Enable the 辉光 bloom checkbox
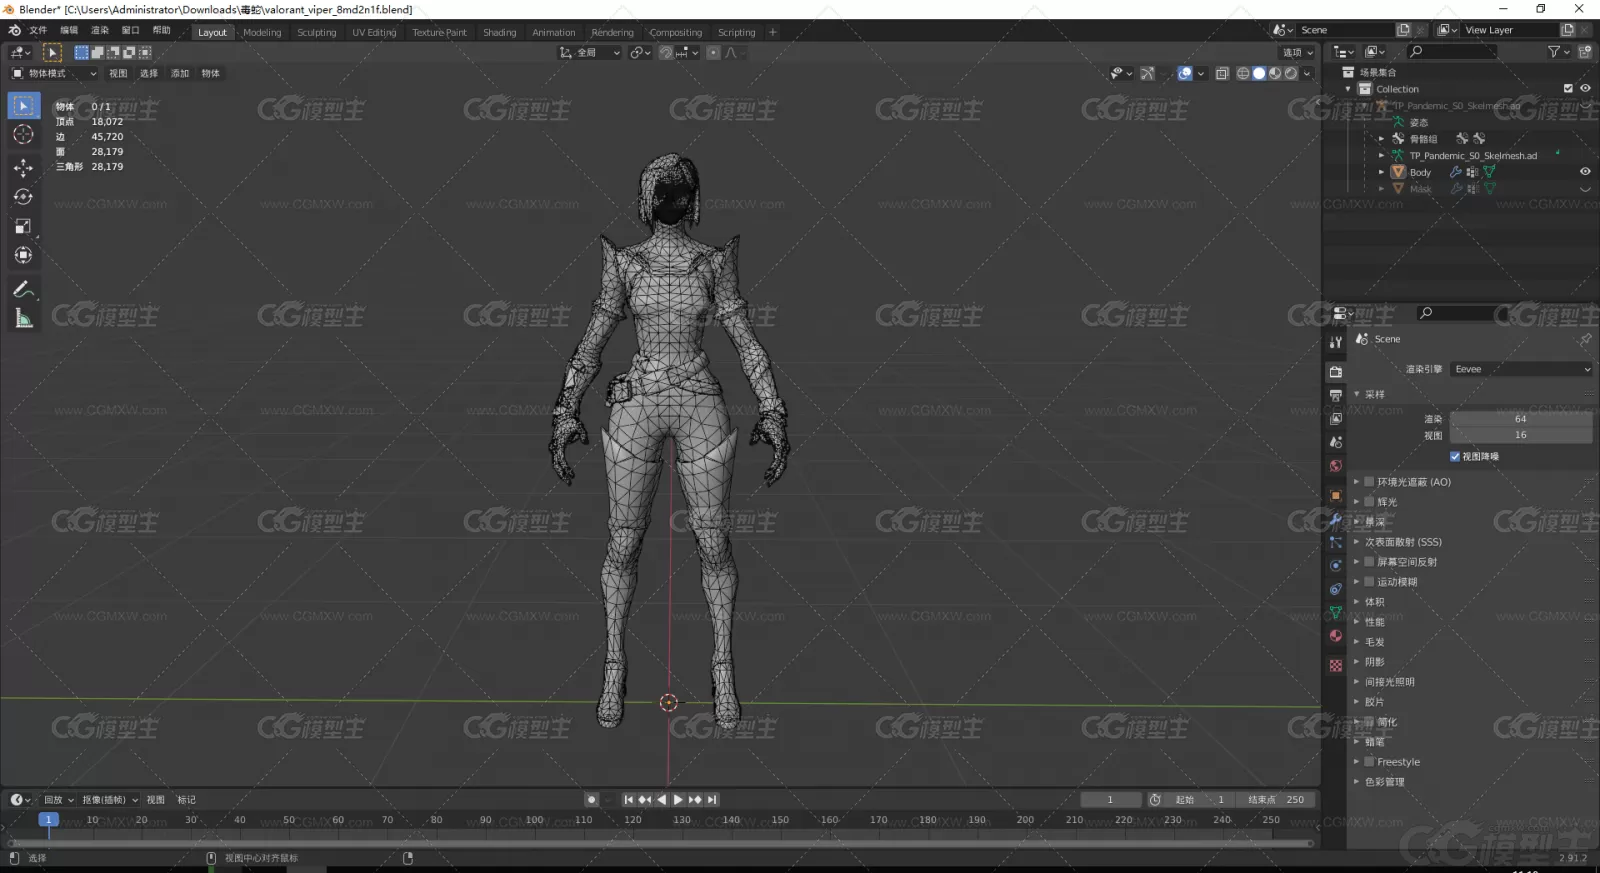Image resolution: width=1600 pixels, height=873 pixels. 1369,502
